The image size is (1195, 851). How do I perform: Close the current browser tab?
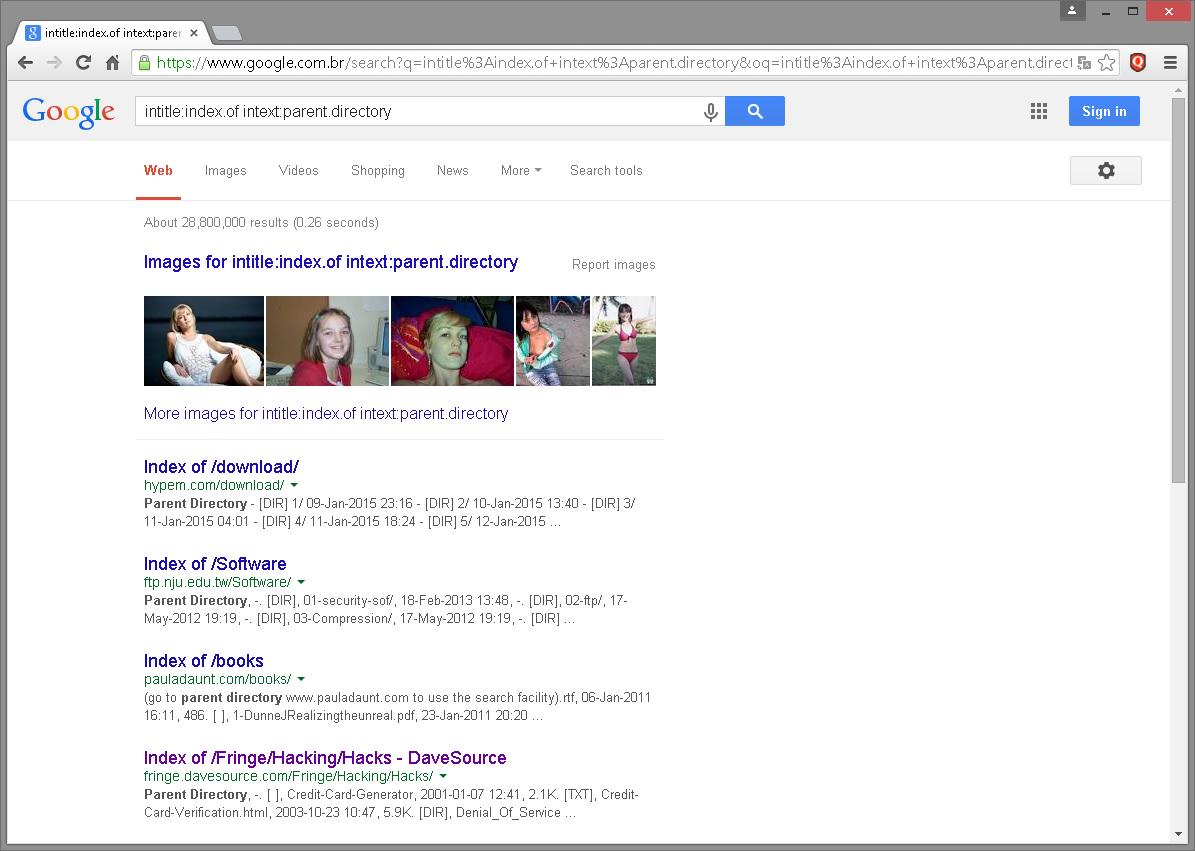click(194, 33)
